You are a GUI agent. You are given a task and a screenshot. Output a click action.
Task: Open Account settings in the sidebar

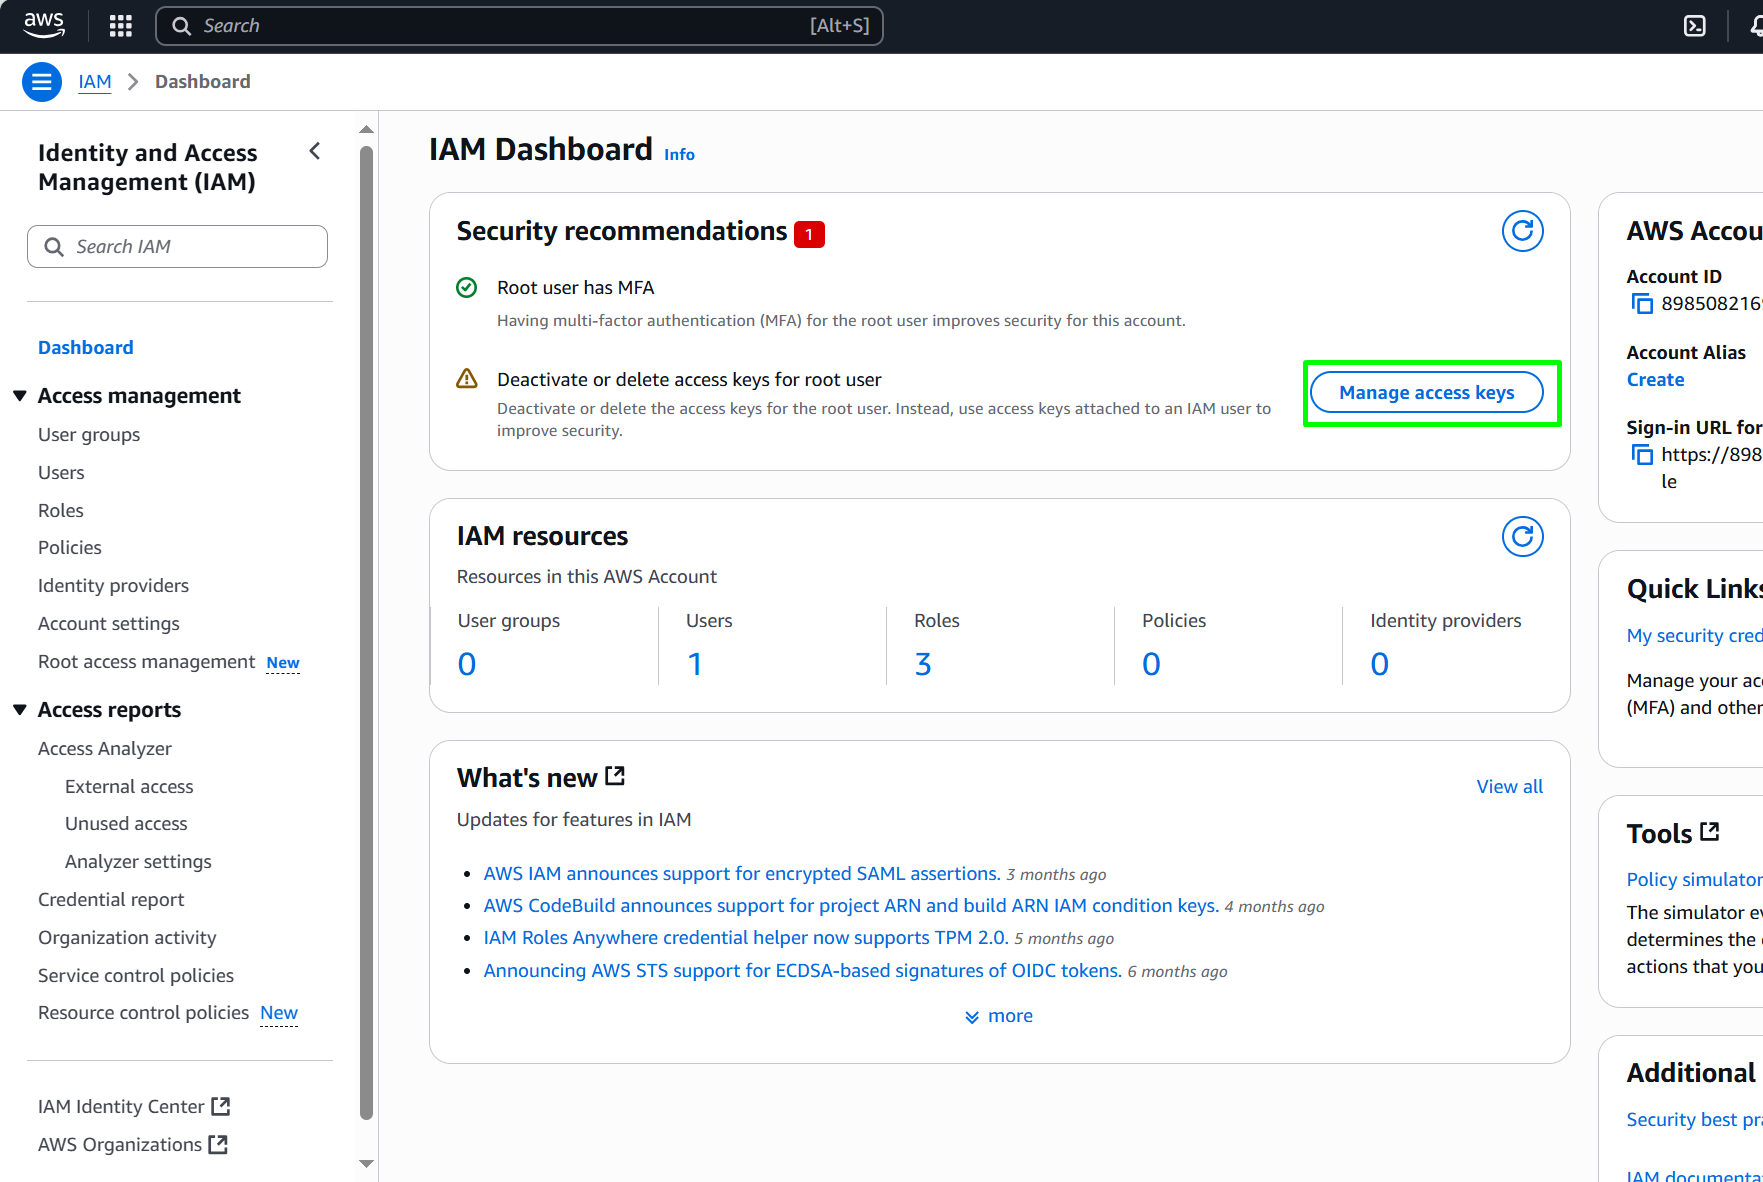[x=109, y=624]
